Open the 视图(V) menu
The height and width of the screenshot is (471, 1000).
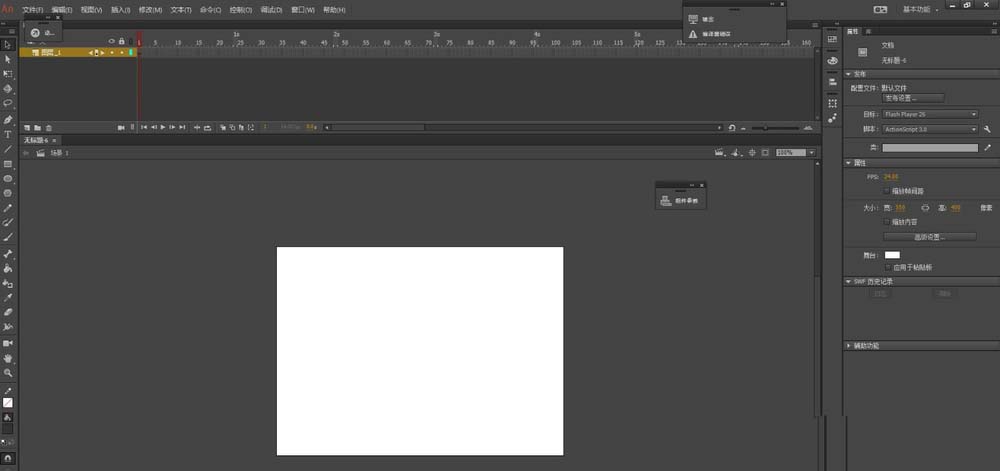coord(91,10)
